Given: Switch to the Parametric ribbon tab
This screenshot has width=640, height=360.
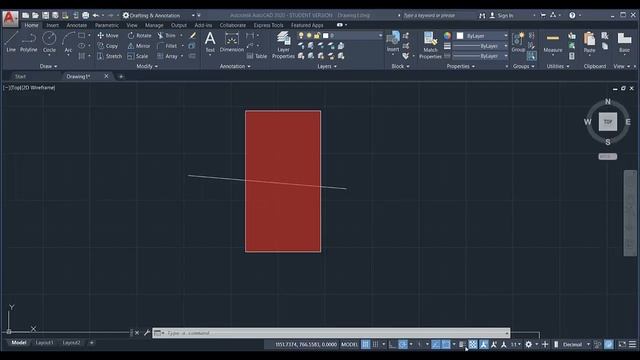Looking at the screenshot, I should 107,25.
